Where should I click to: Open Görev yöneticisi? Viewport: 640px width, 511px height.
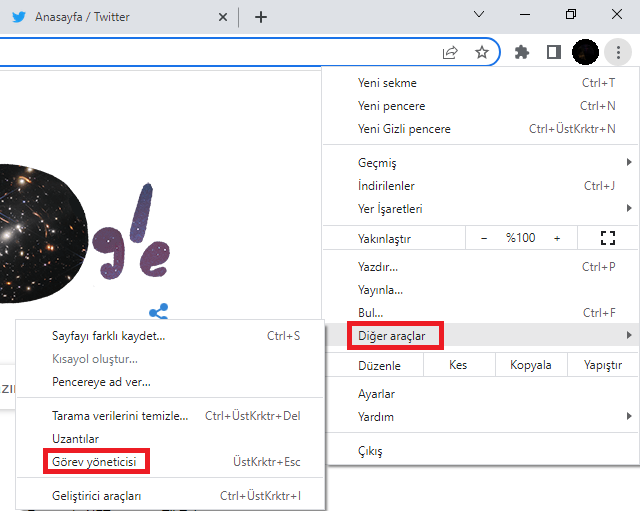coord(170,462)
